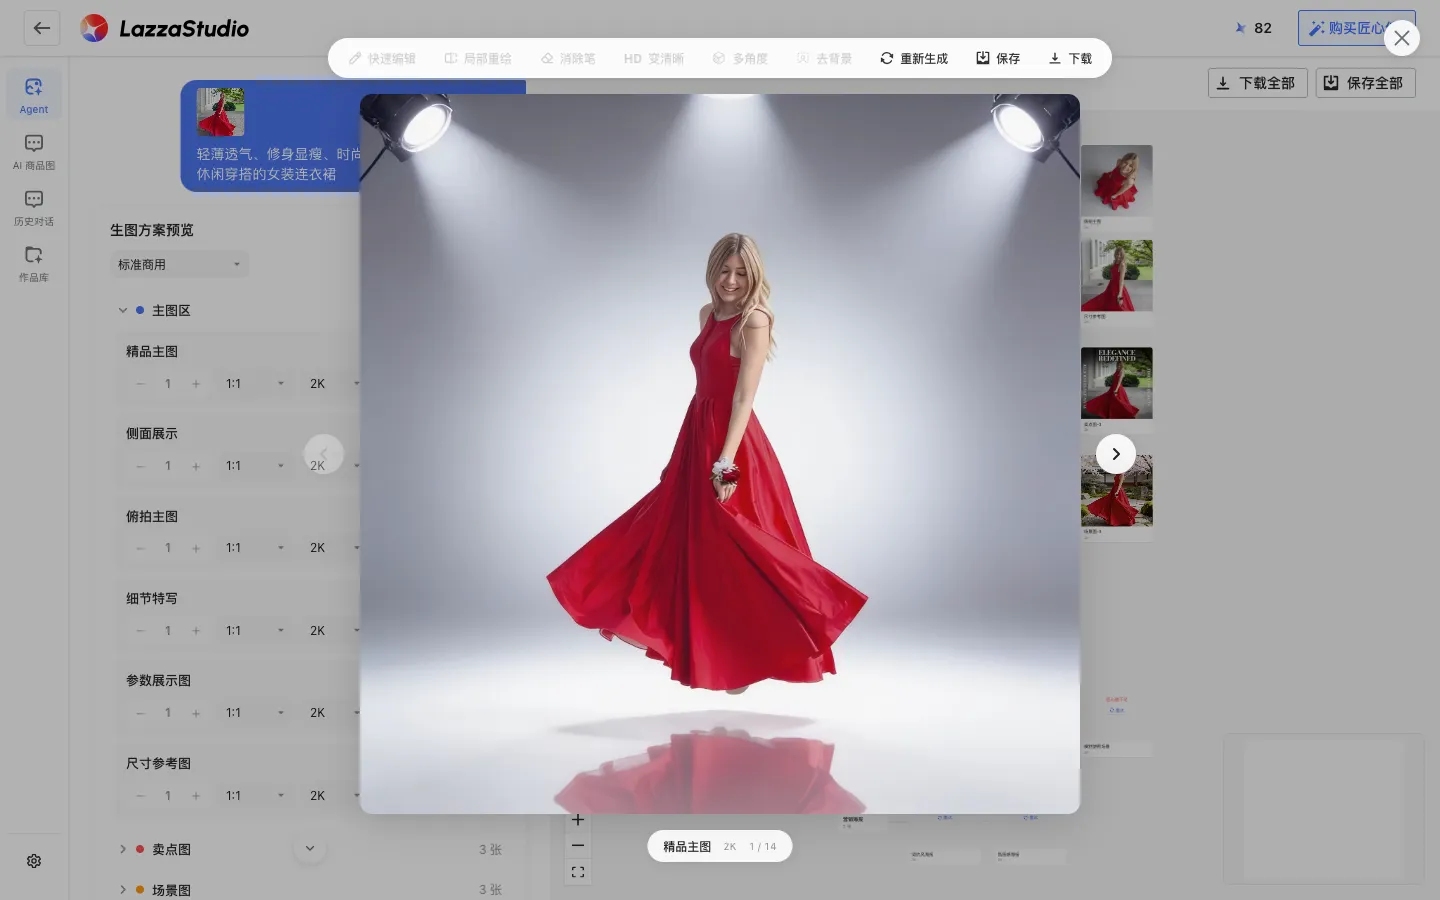Open 历史对话 history in sidebar

(34, 208)
